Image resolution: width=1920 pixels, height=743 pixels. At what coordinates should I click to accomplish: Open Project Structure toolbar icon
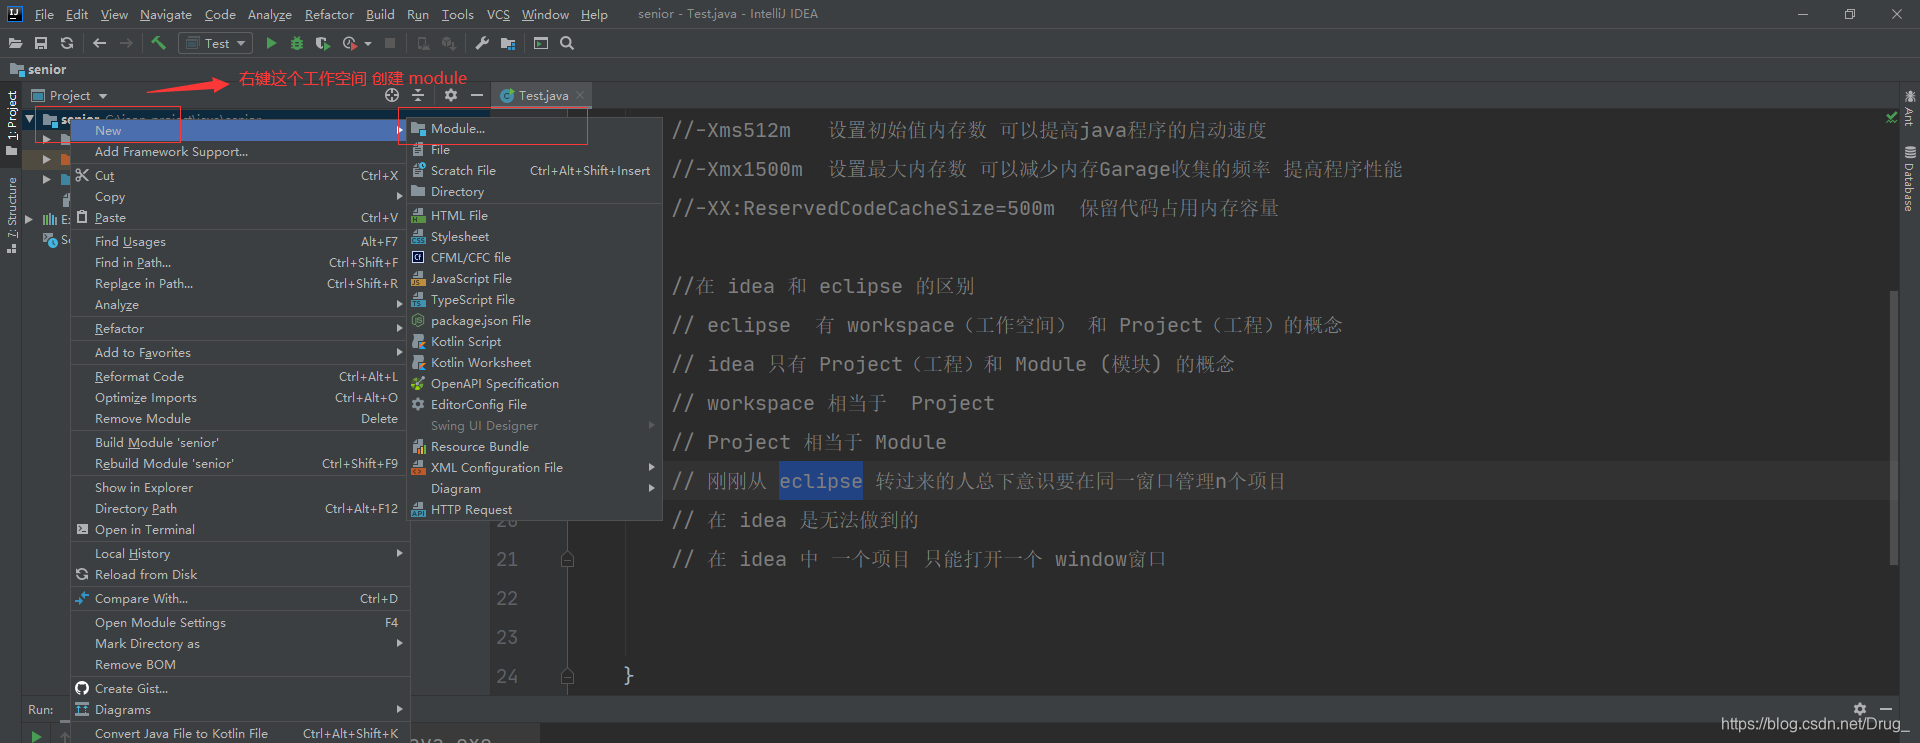pyautogui.click(x=508, y=43)
